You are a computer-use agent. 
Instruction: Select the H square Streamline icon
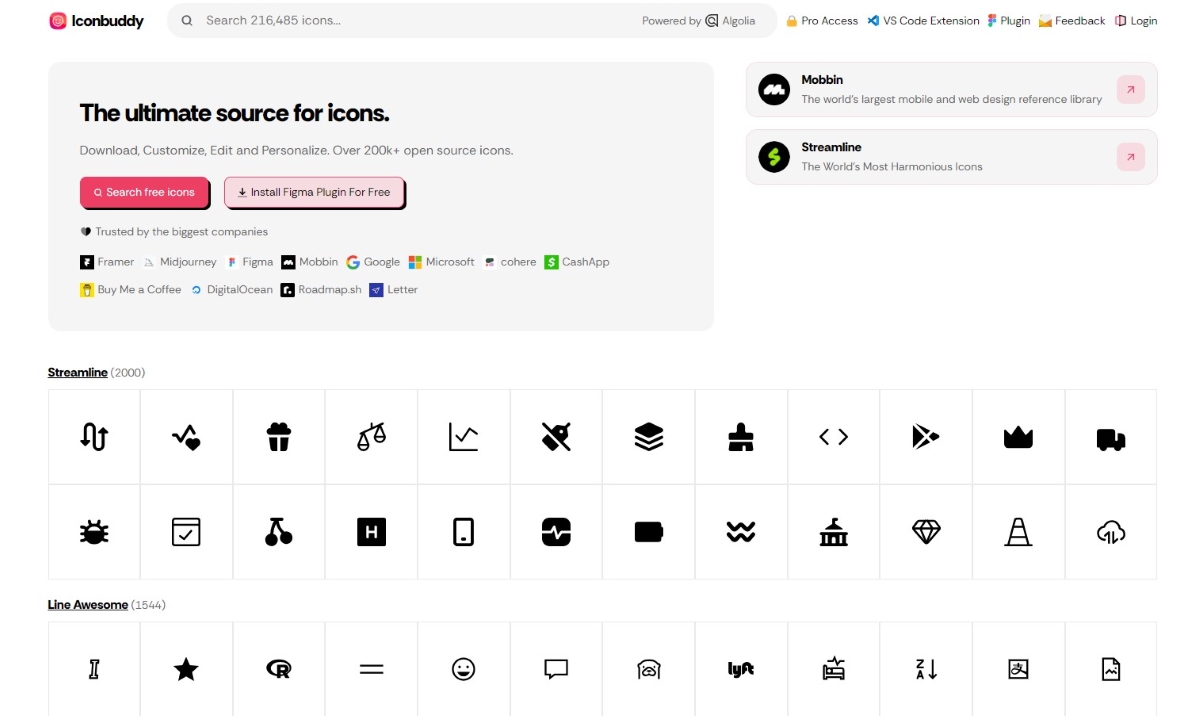[x=371, y=532]
